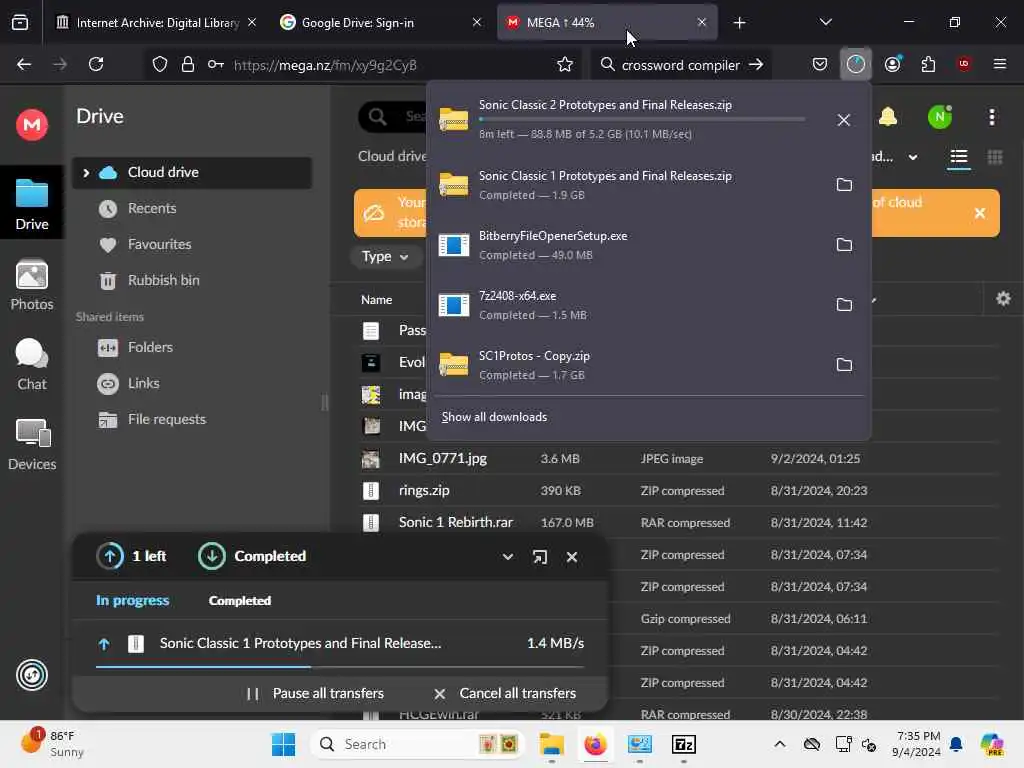1024x768 pixels.
Task: Switch to Google Drive Sign-in tab
Action: tap(381, 23)
